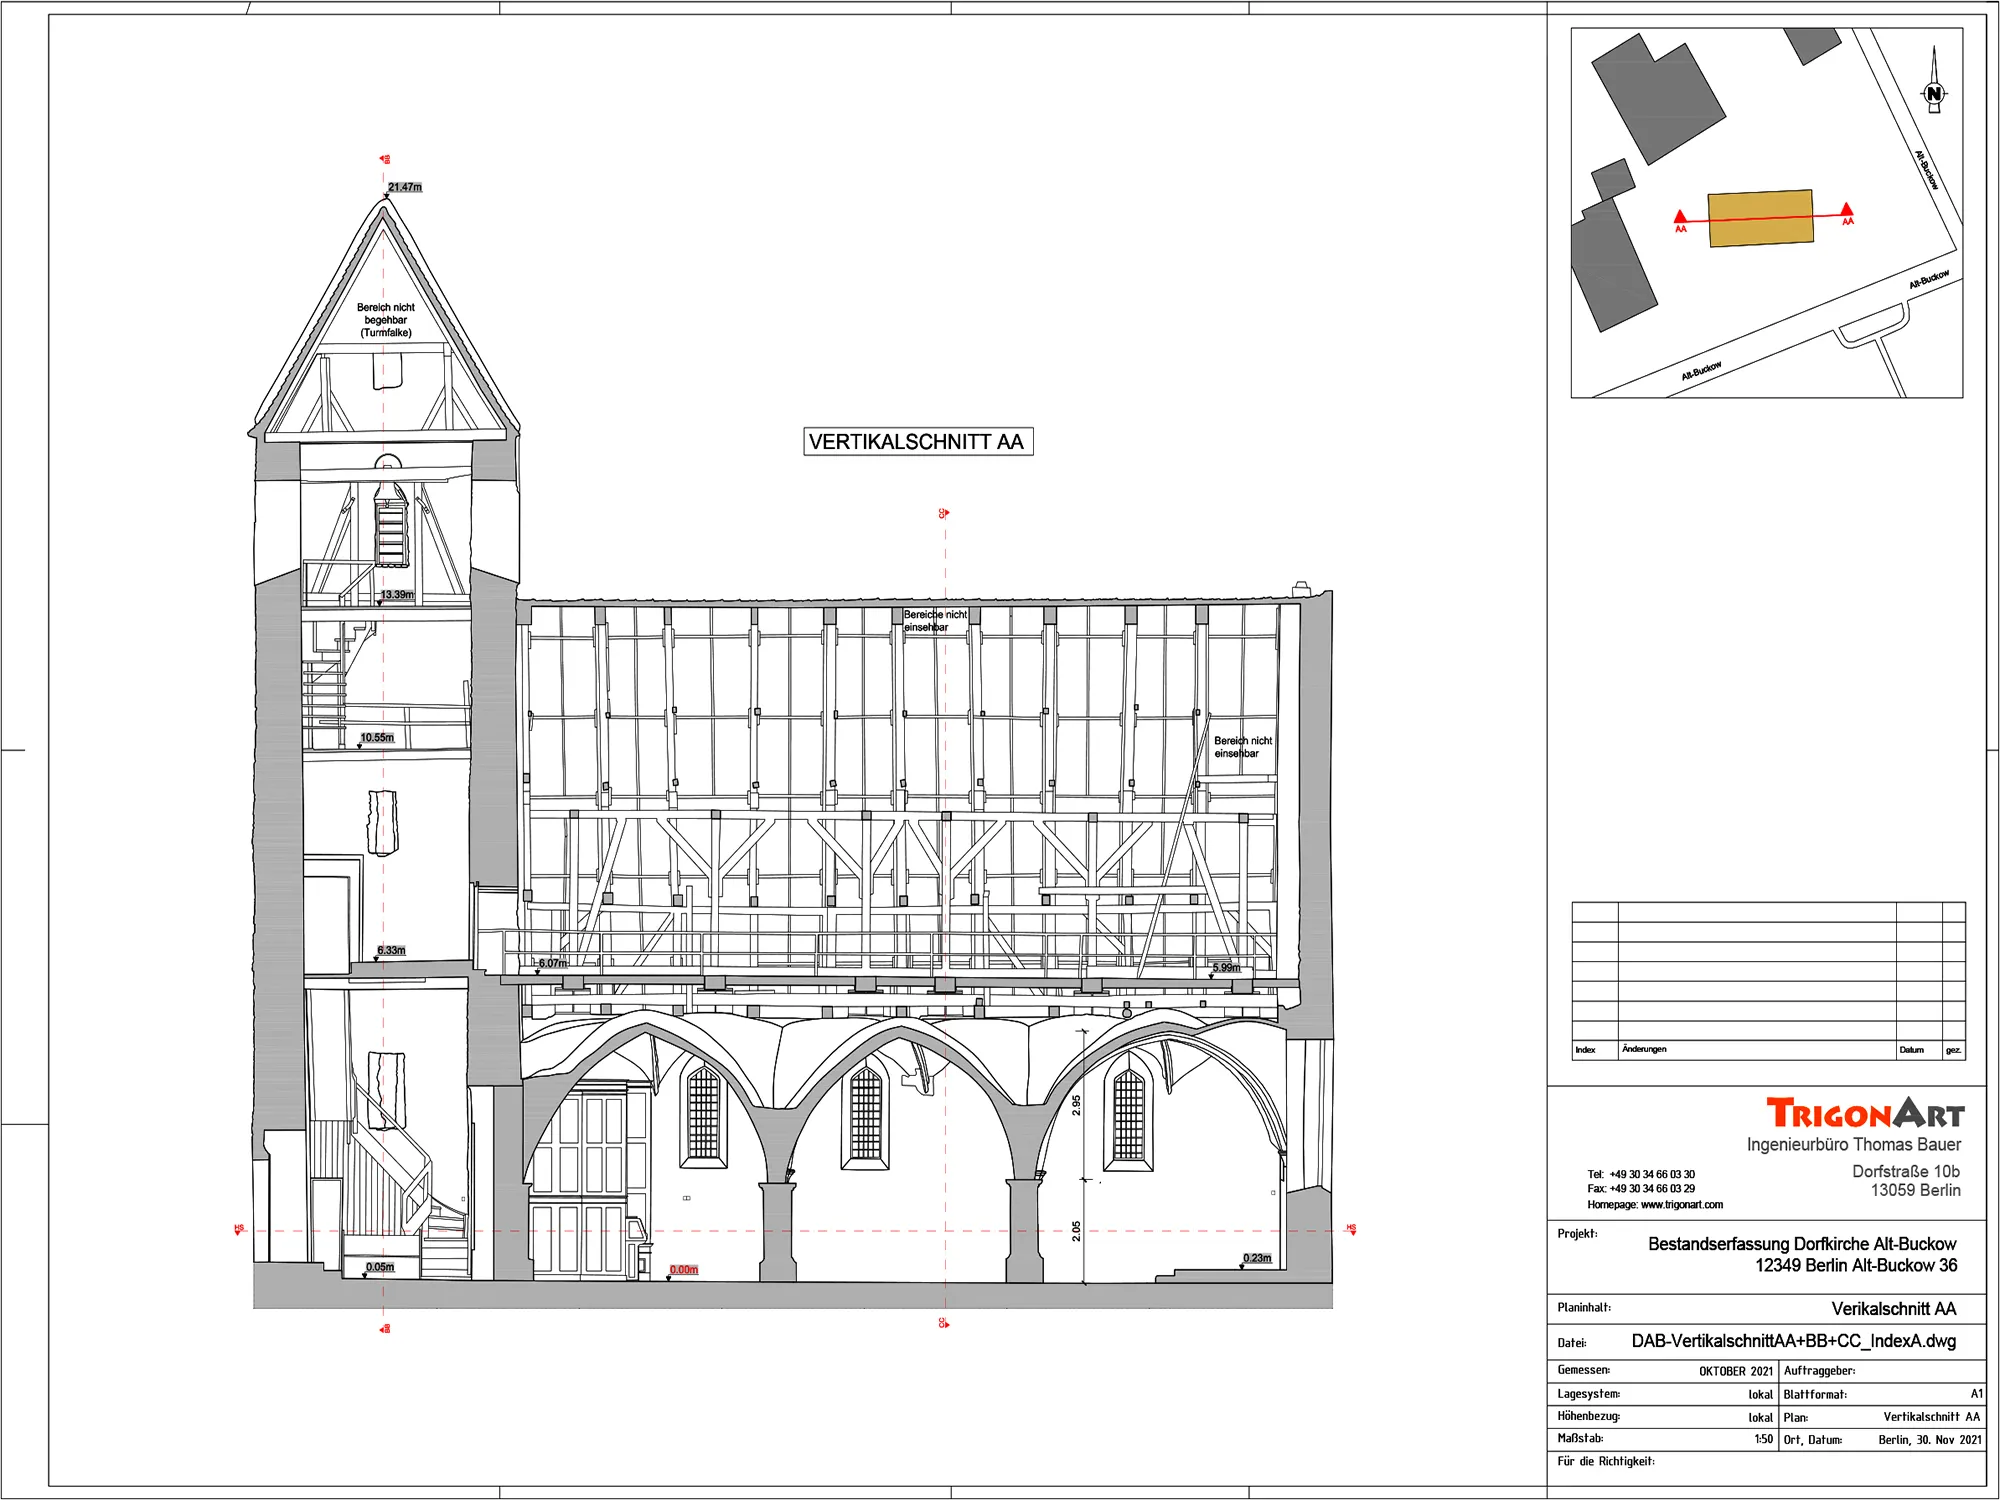Click the 'Änderungen' revision table header
Viewport: 2000px width, 1500px height.
(1644, 1049)
